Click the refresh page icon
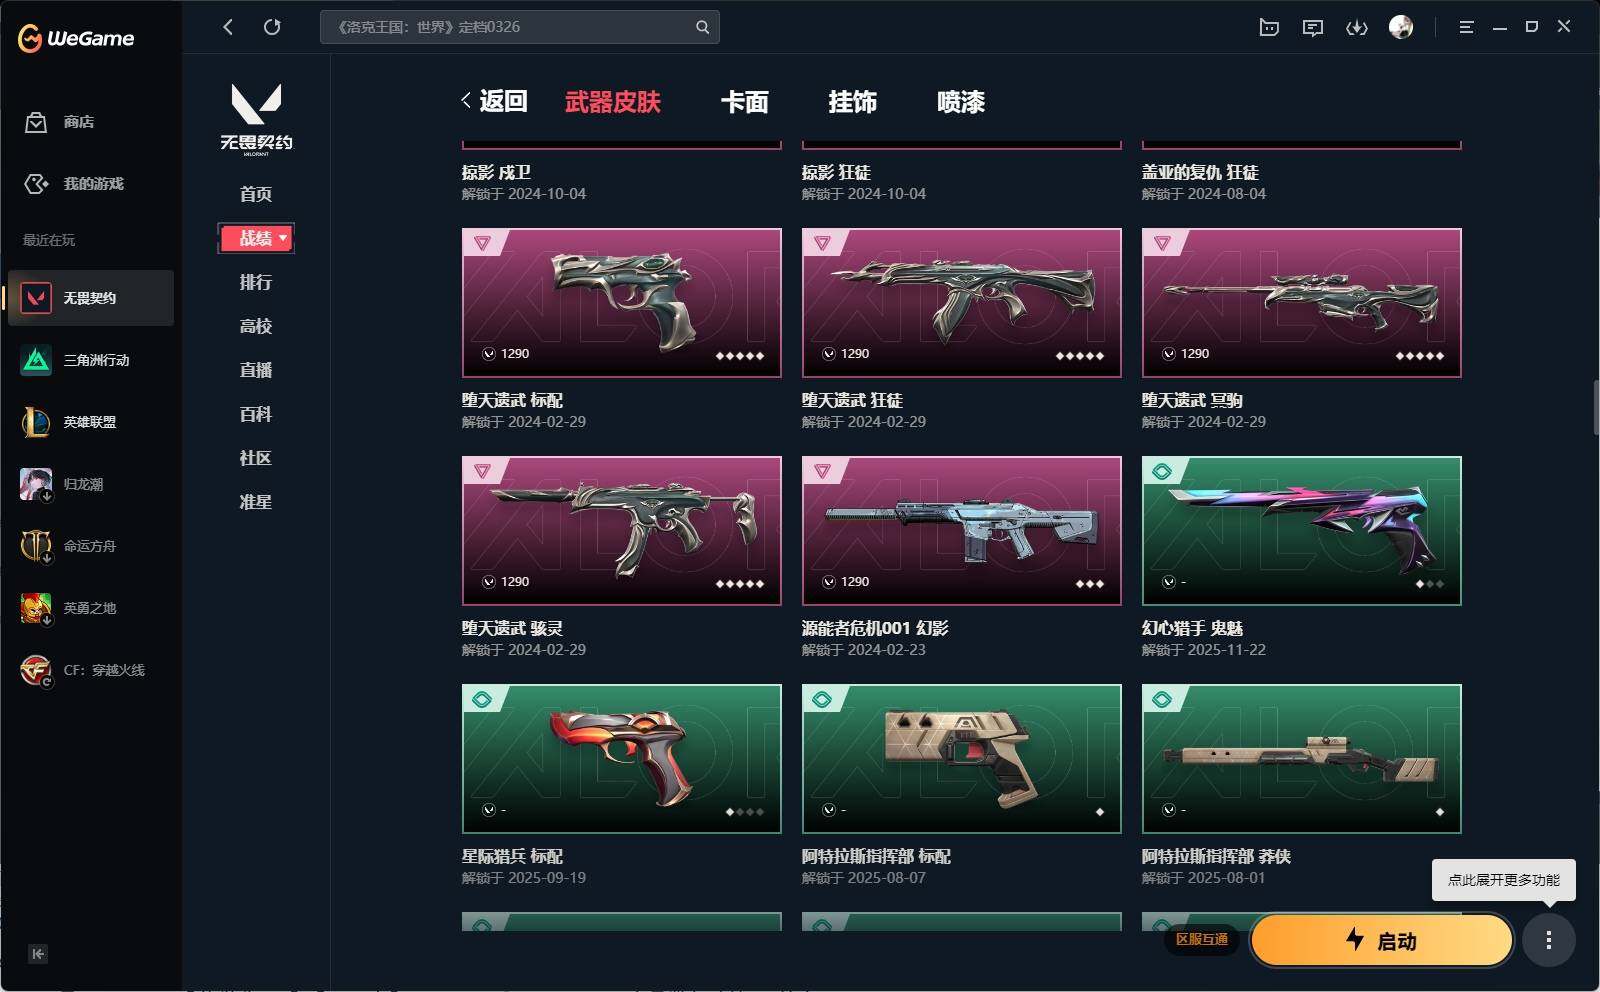The image size is (1600, 992). [x=272, y=27]
